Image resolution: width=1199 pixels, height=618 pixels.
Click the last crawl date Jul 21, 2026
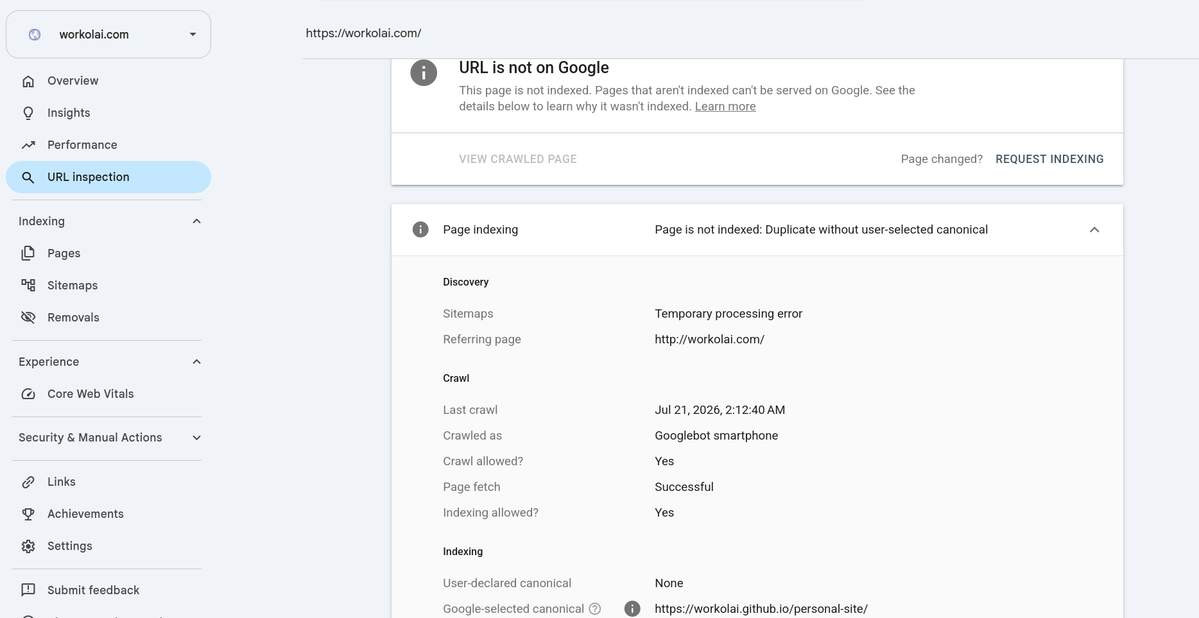(x=720, y=410)
